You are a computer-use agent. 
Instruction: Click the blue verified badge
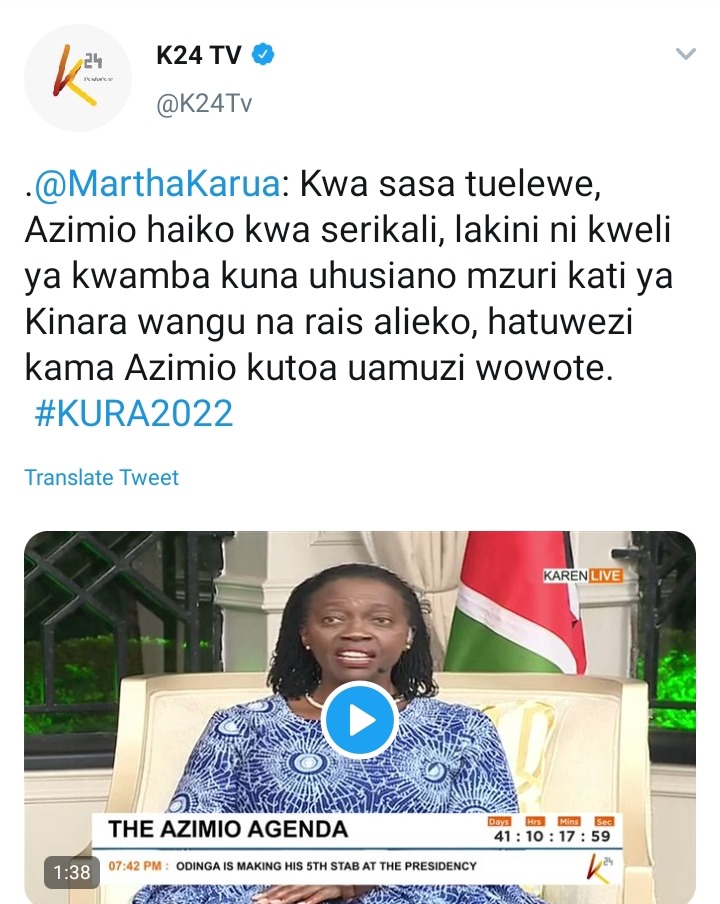[264, 55]
